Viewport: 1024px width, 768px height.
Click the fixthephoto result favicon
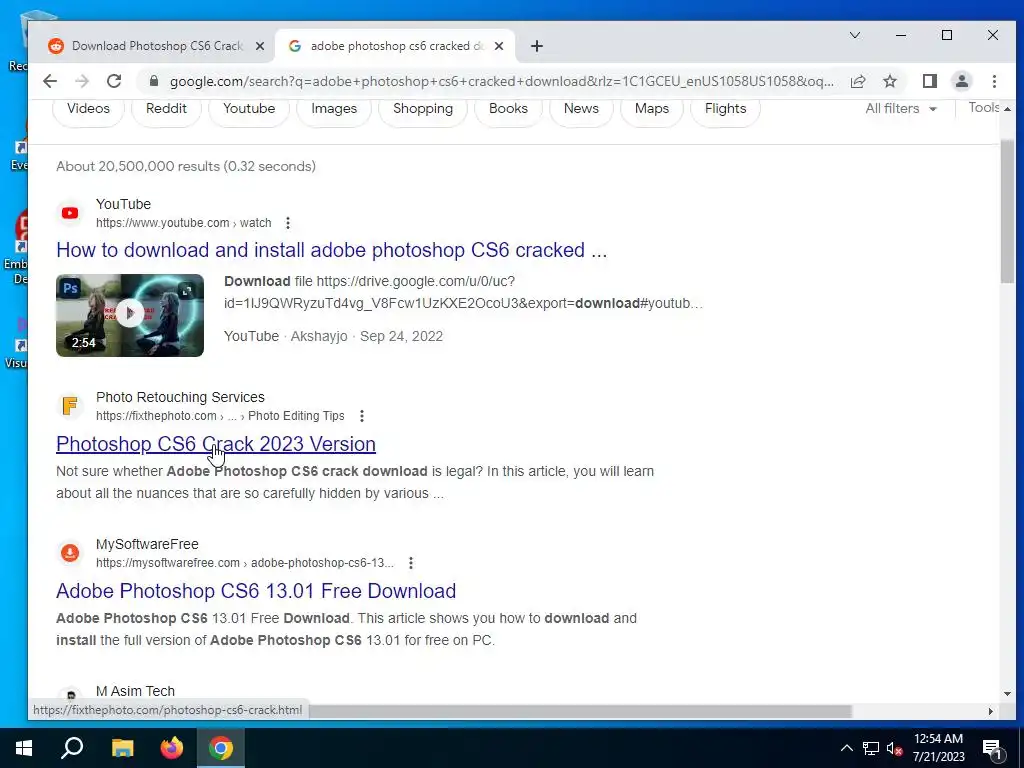pos(70,406)
